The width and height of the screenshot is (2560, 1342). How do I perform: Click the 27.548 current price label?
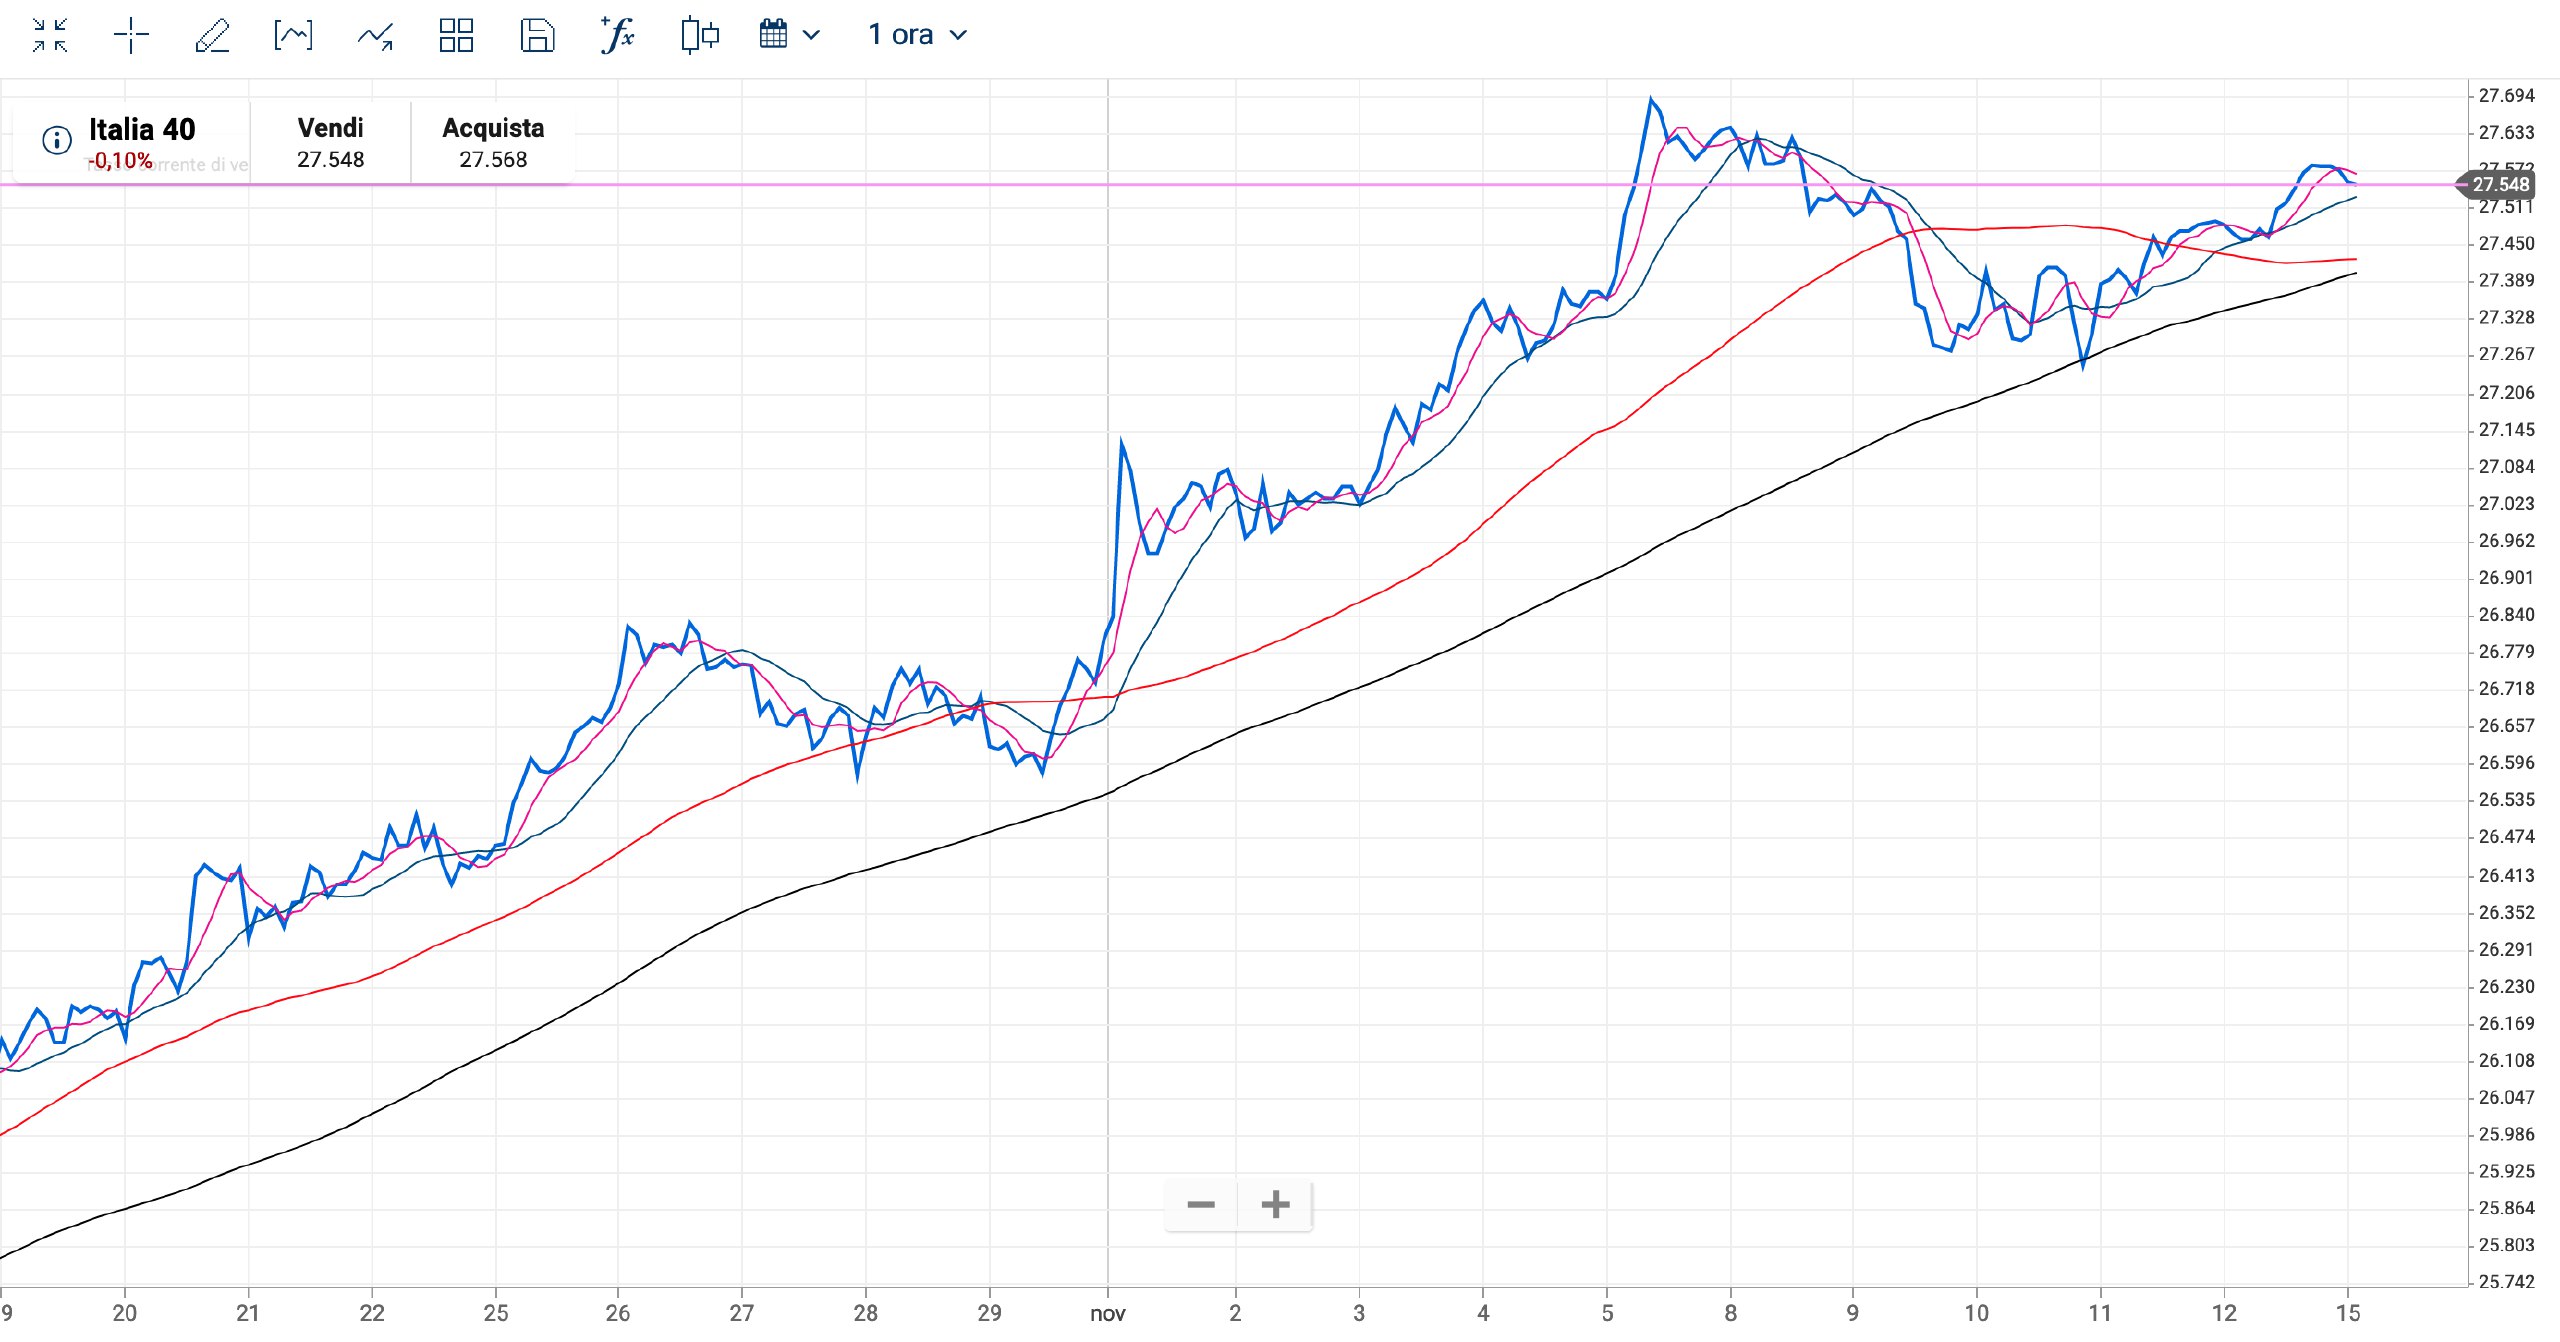2500,184
